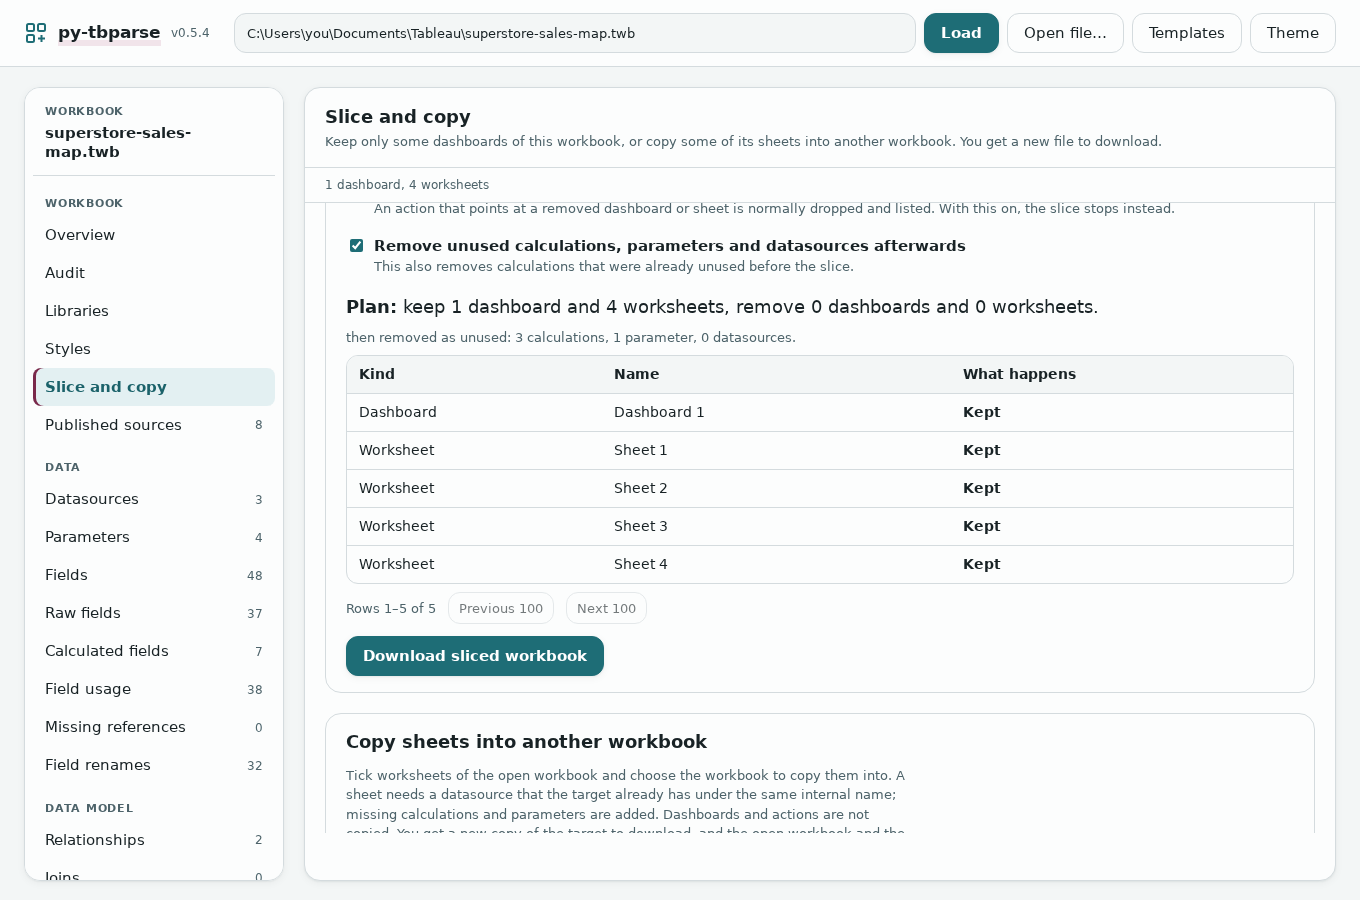Click Copy sheets into another workbook heading
Image resolution: width=1360 pixels, height=900 pixels.
pos(526,742)
